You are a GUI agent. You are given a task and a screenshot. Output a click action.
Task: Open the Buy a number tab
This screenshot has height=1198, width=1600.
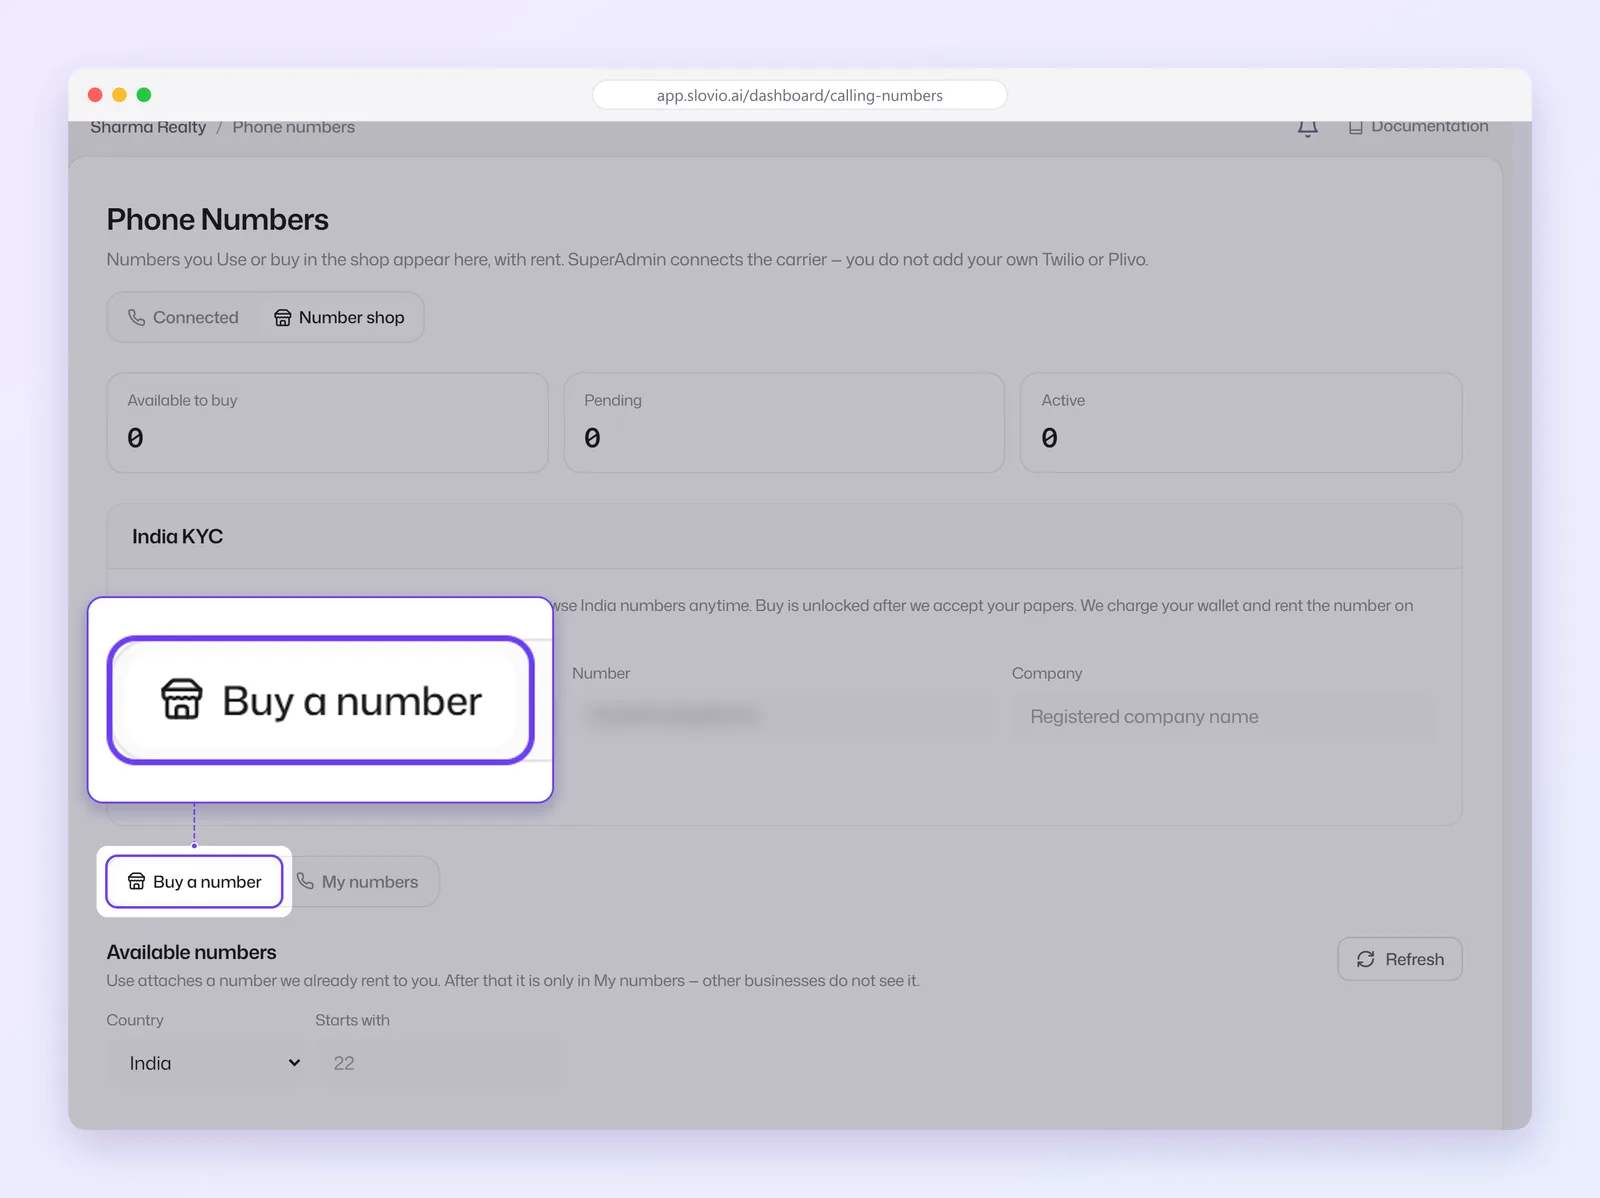pyautogui.click(x=194, y=882)
